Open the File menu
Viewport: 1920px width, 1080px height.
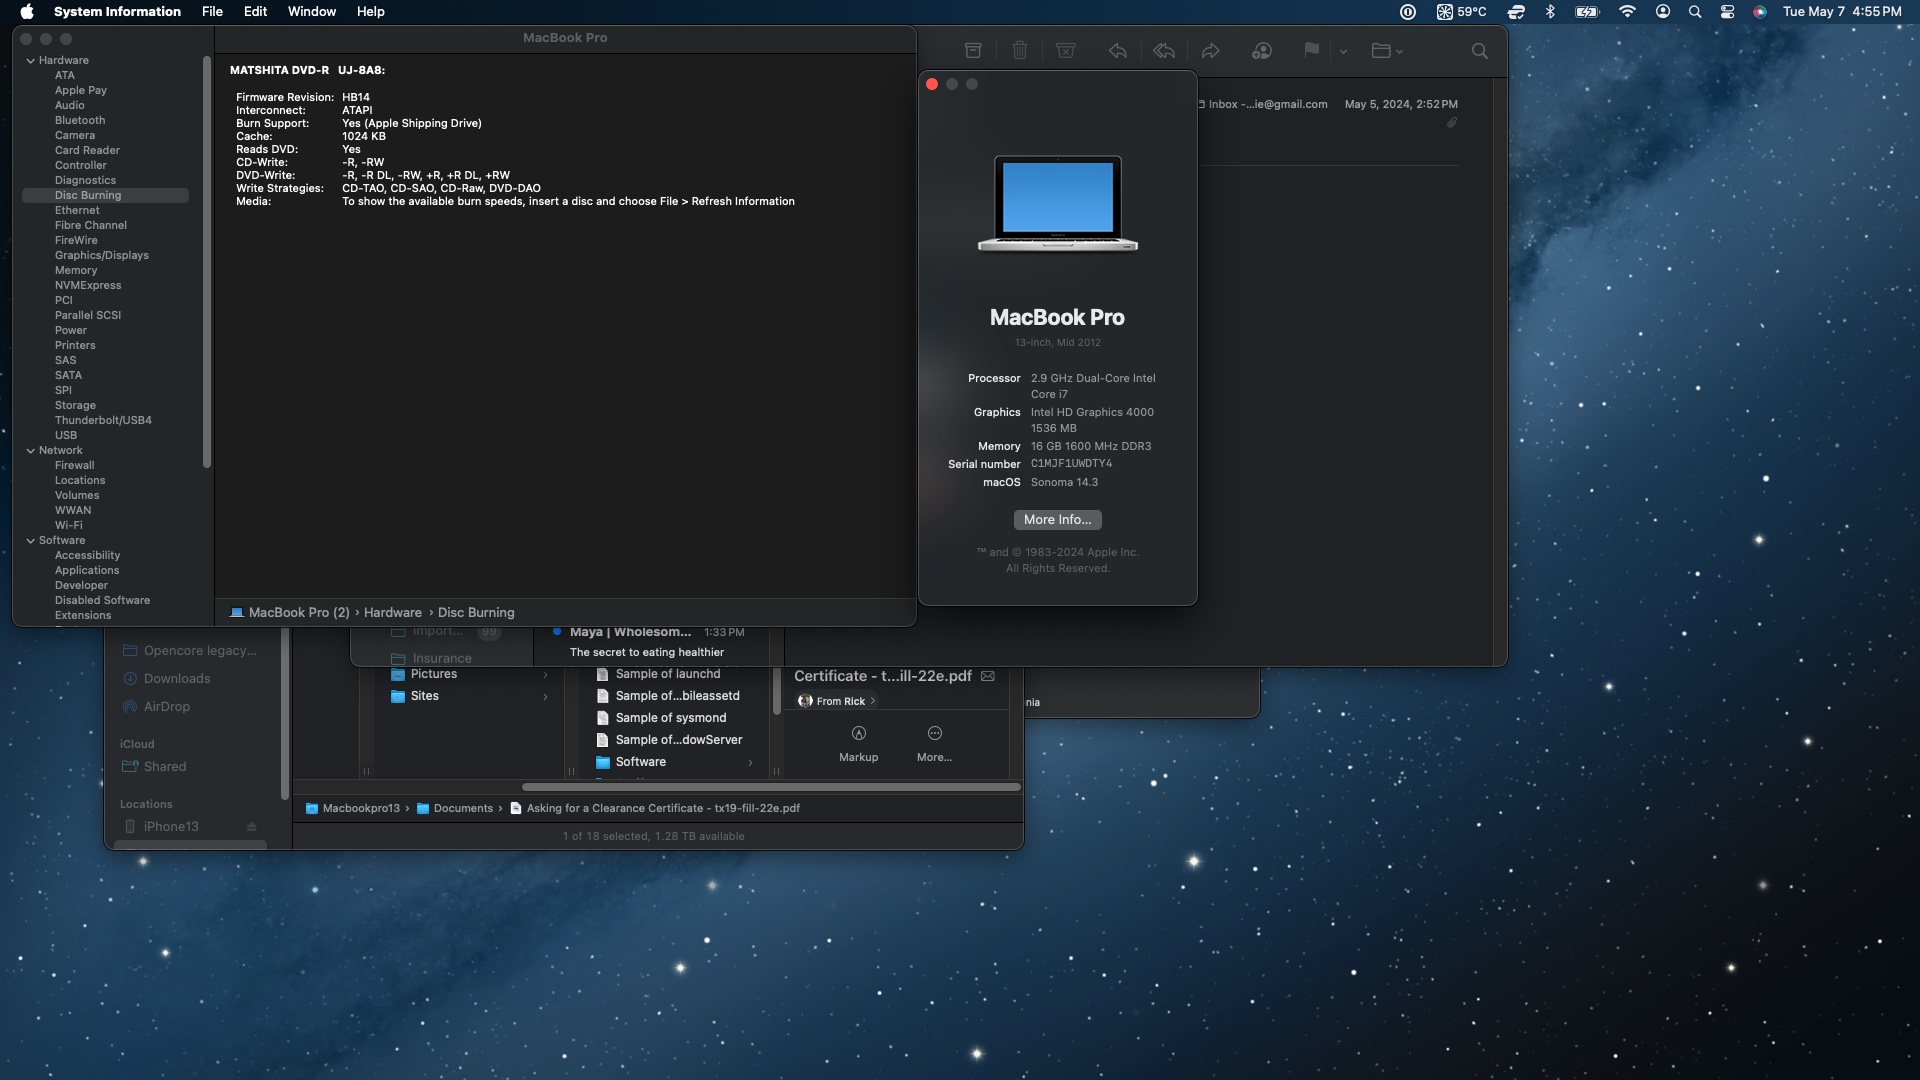tap(212, 12)
